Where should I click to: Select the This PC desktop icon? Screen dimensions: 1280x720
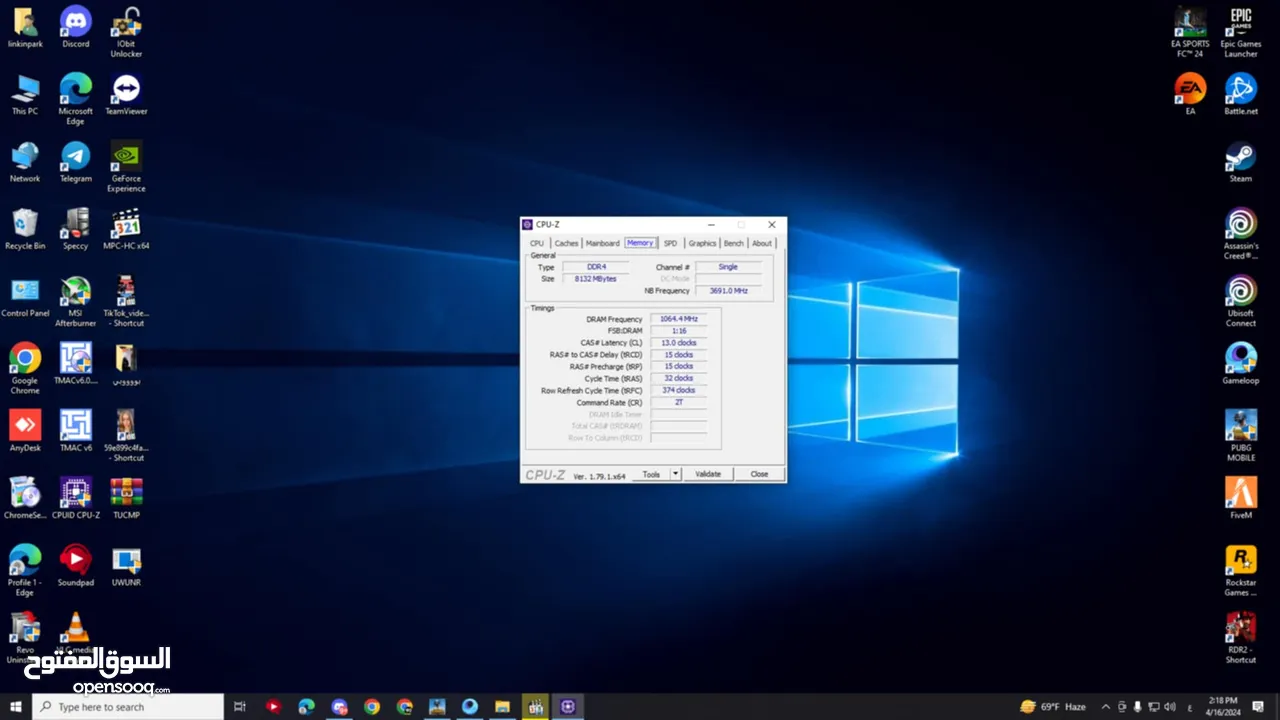pos(25,95)
